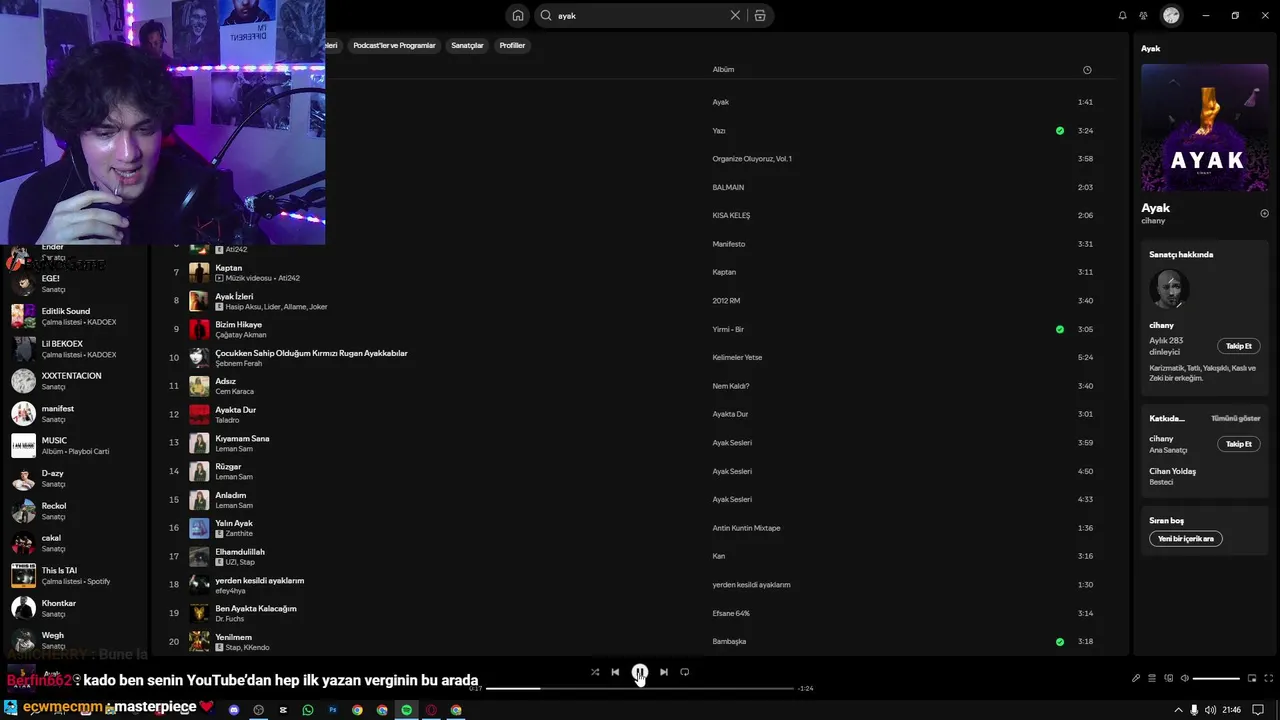1280x720 pixels.
Task: Open the track Kıyamam Sana
Action: (x=242, y=439)
